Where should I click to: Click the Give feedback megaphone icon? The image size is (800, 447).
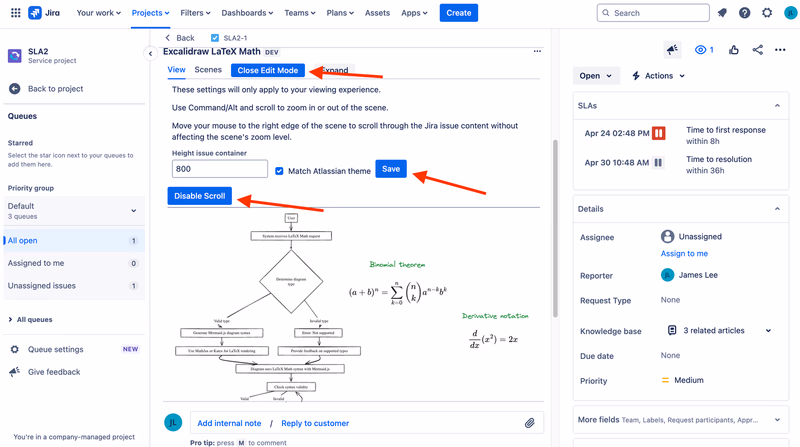click(x=14, y=371)
